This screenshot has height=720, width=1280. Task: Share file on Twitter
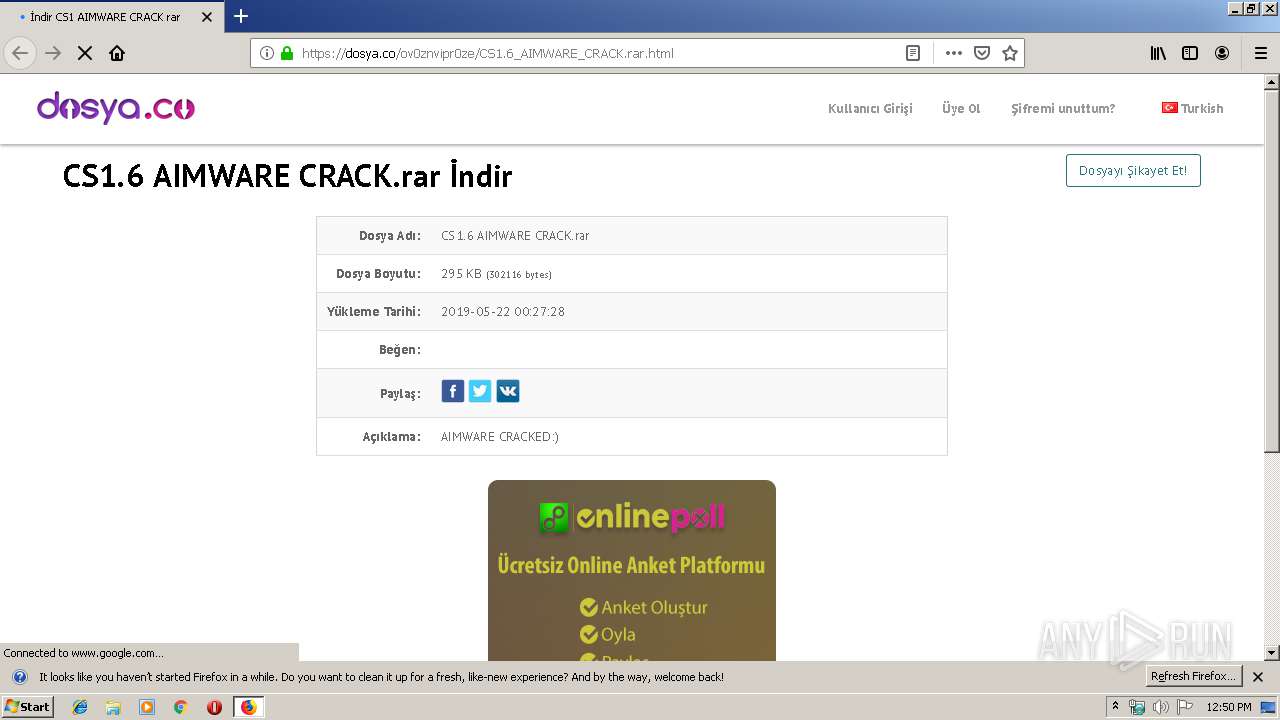tap(480, 391)
